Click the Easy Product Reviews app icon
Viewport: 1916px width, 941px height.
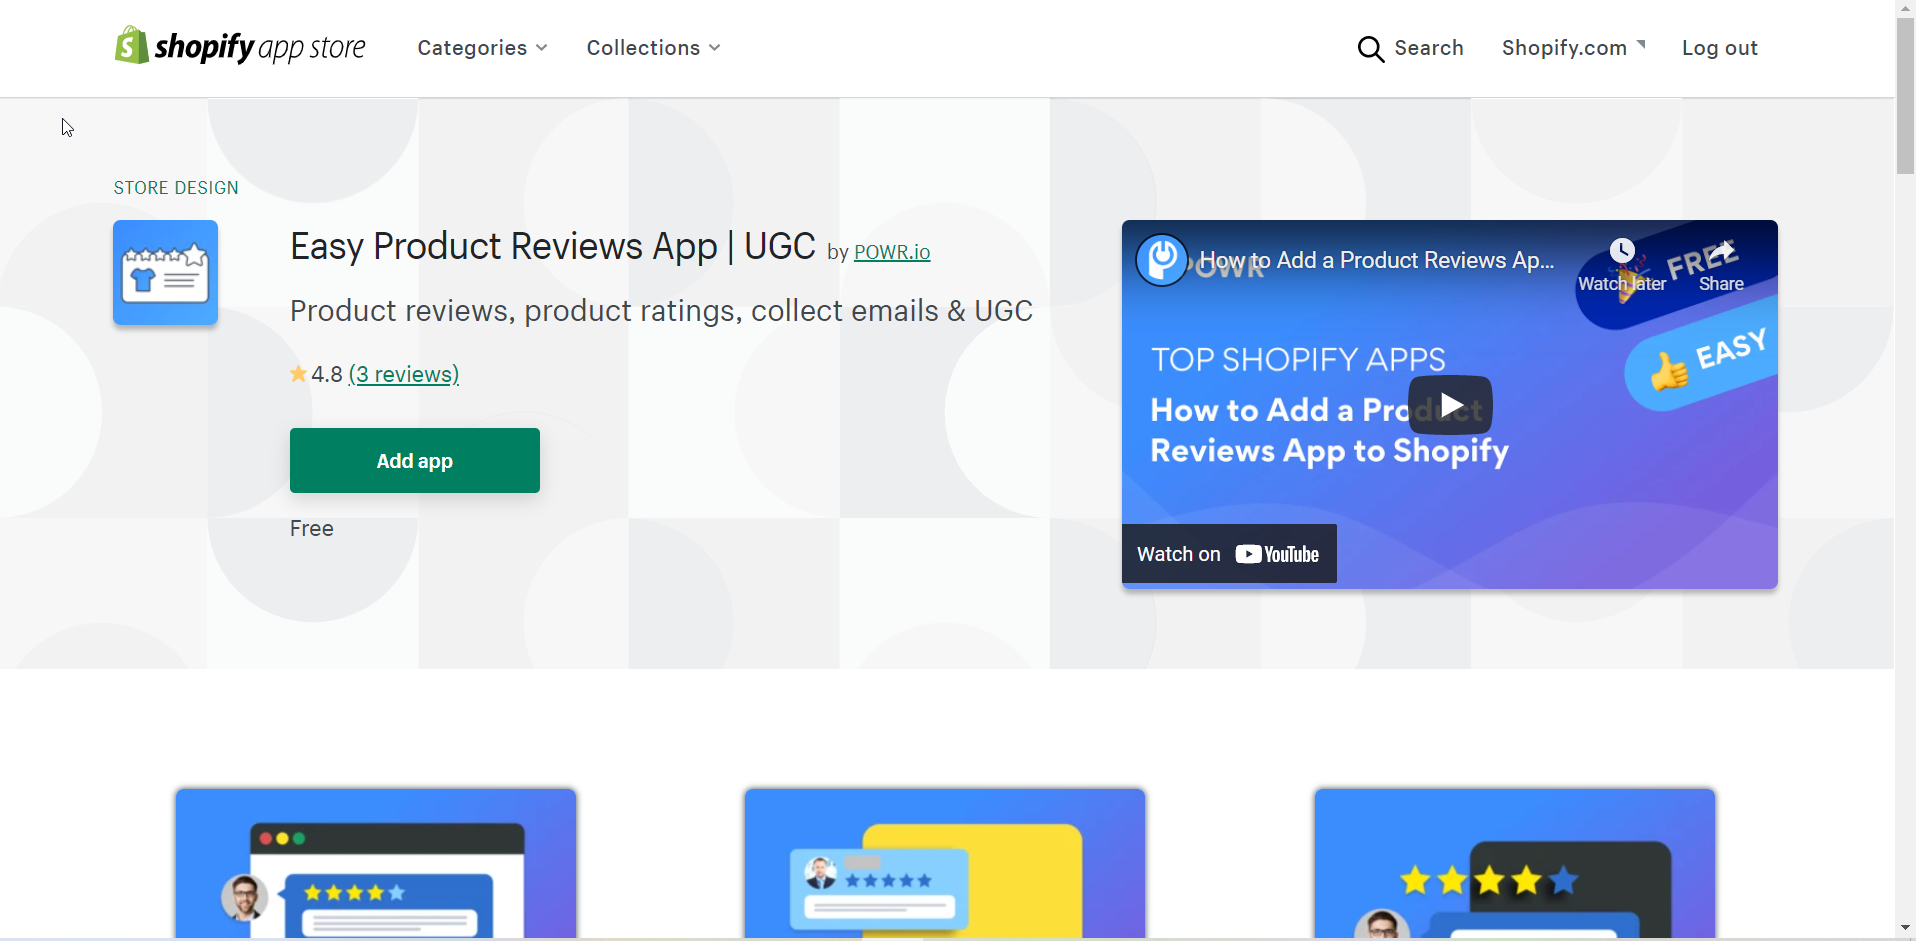(165, 272)
